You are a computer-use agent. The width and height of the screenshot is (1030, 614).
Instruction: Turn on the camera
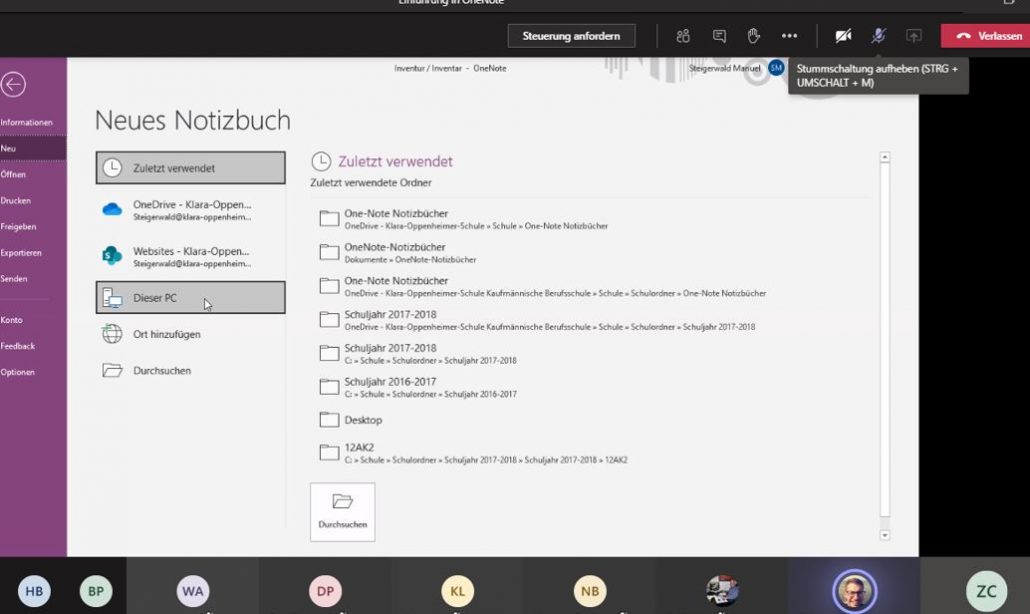tap(843, 36)
